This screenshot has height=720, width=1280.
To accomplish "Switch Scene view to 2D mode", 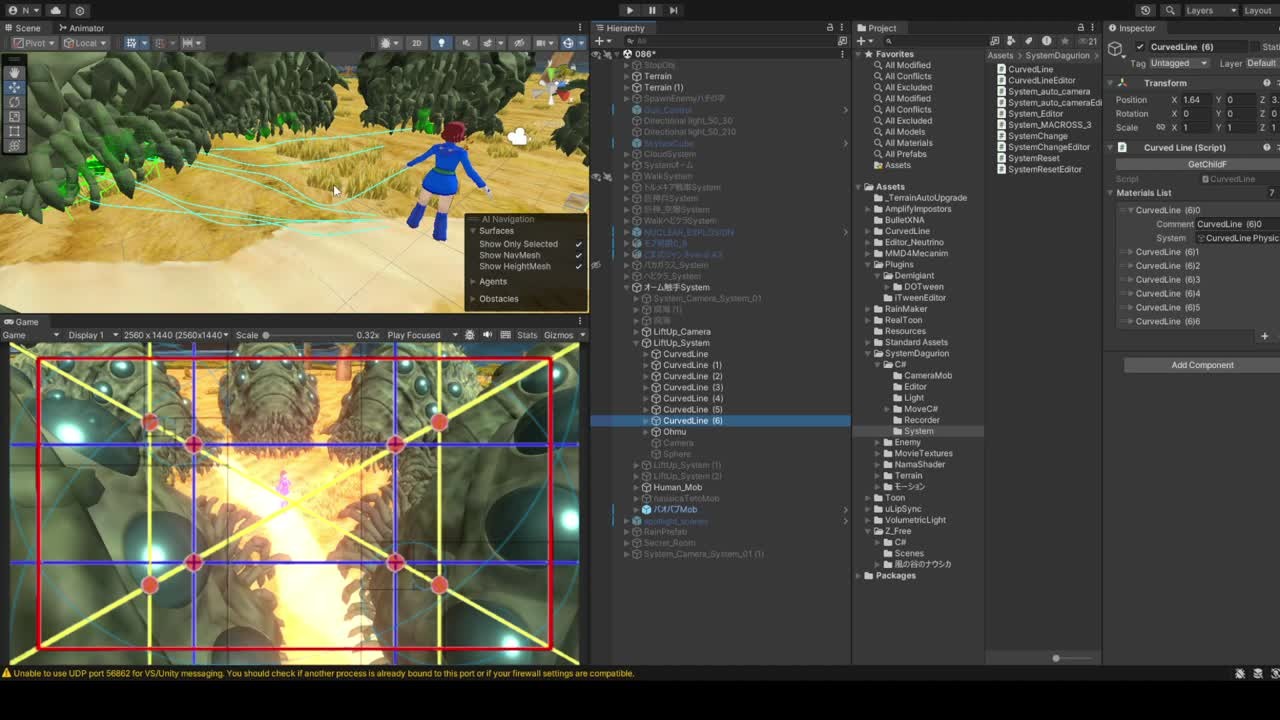I will coord(416,43).
